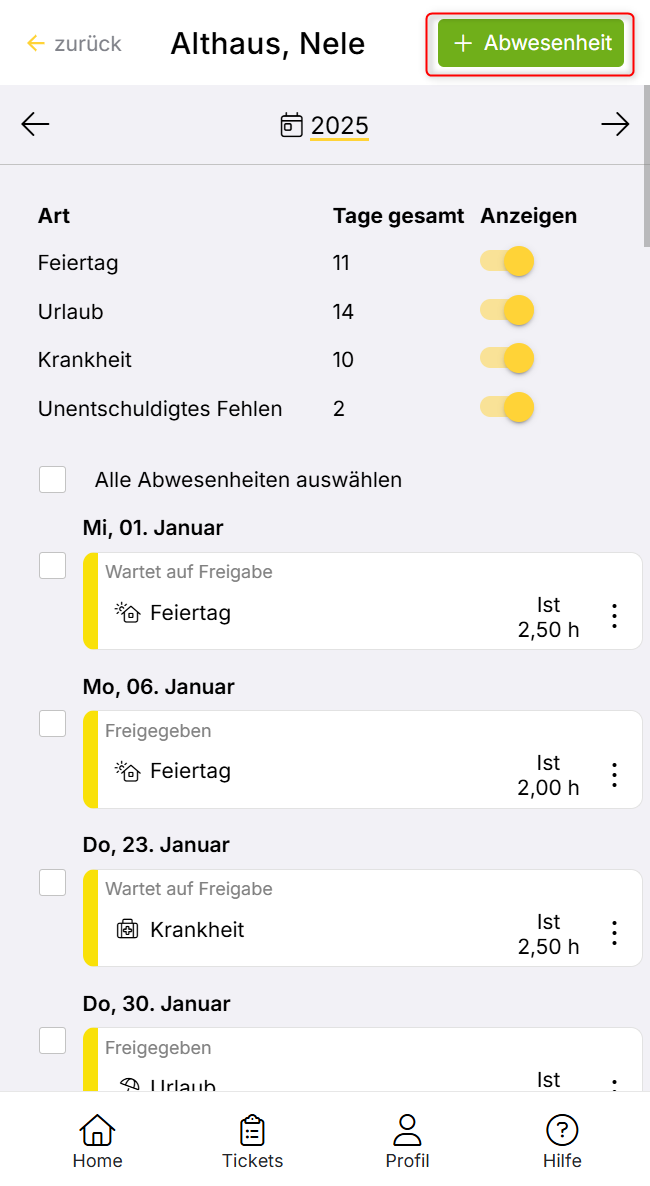The height and width of the screenshot is (1186, 650).
Task: Check 'Alle Abwesenheiten auswählen' checkbox
Action: tap(53, 480)
